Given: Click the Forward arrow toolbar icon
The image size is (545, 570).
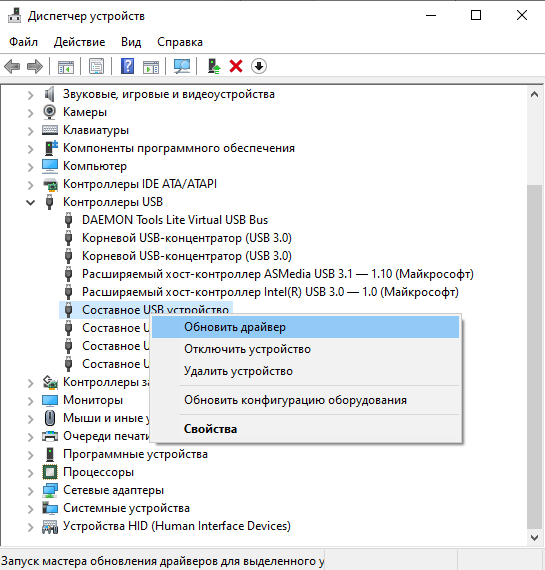Looking at the screenshot, I should coord(35,67).
